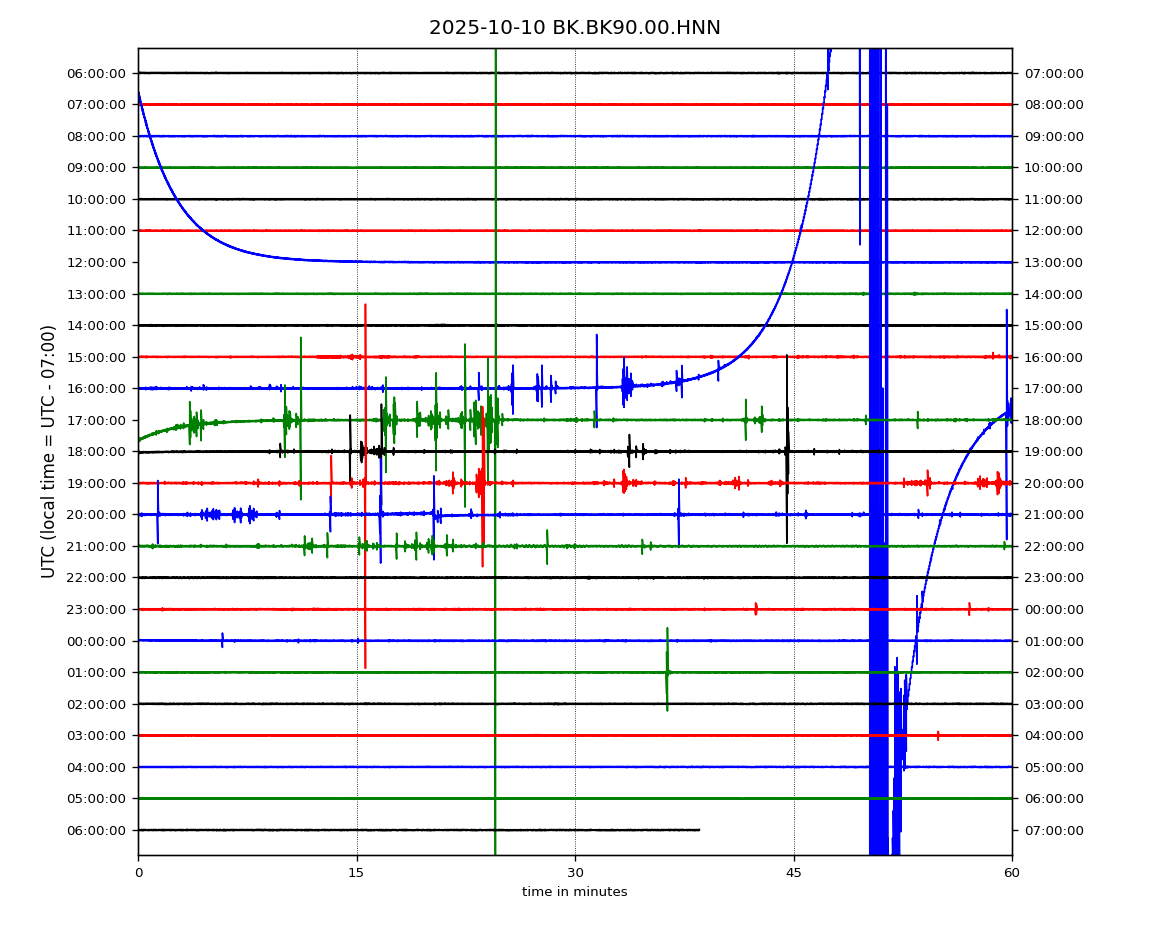Click the 0 tick label on the x-axis

point(138,873)
